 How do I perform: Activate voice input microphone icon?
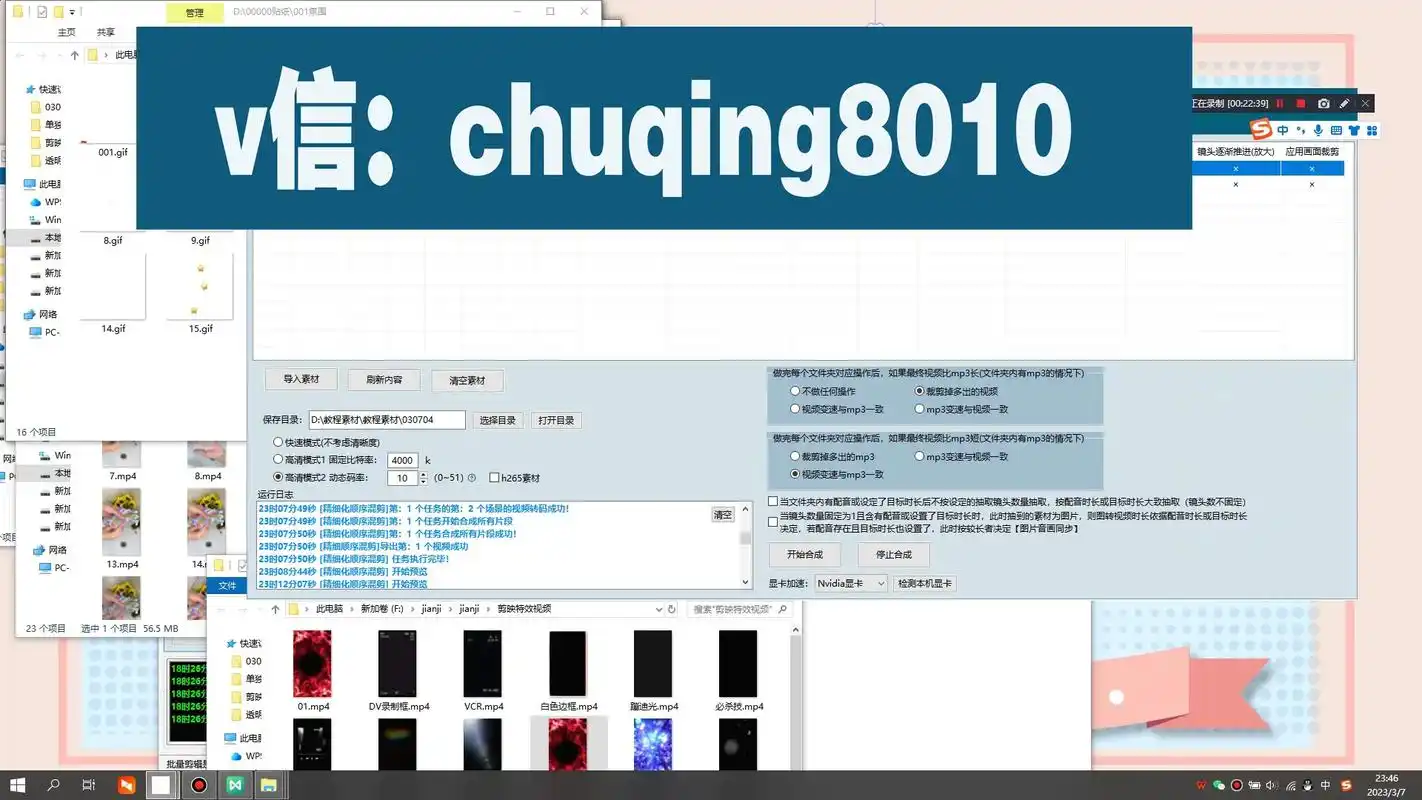click(1318, 130)
